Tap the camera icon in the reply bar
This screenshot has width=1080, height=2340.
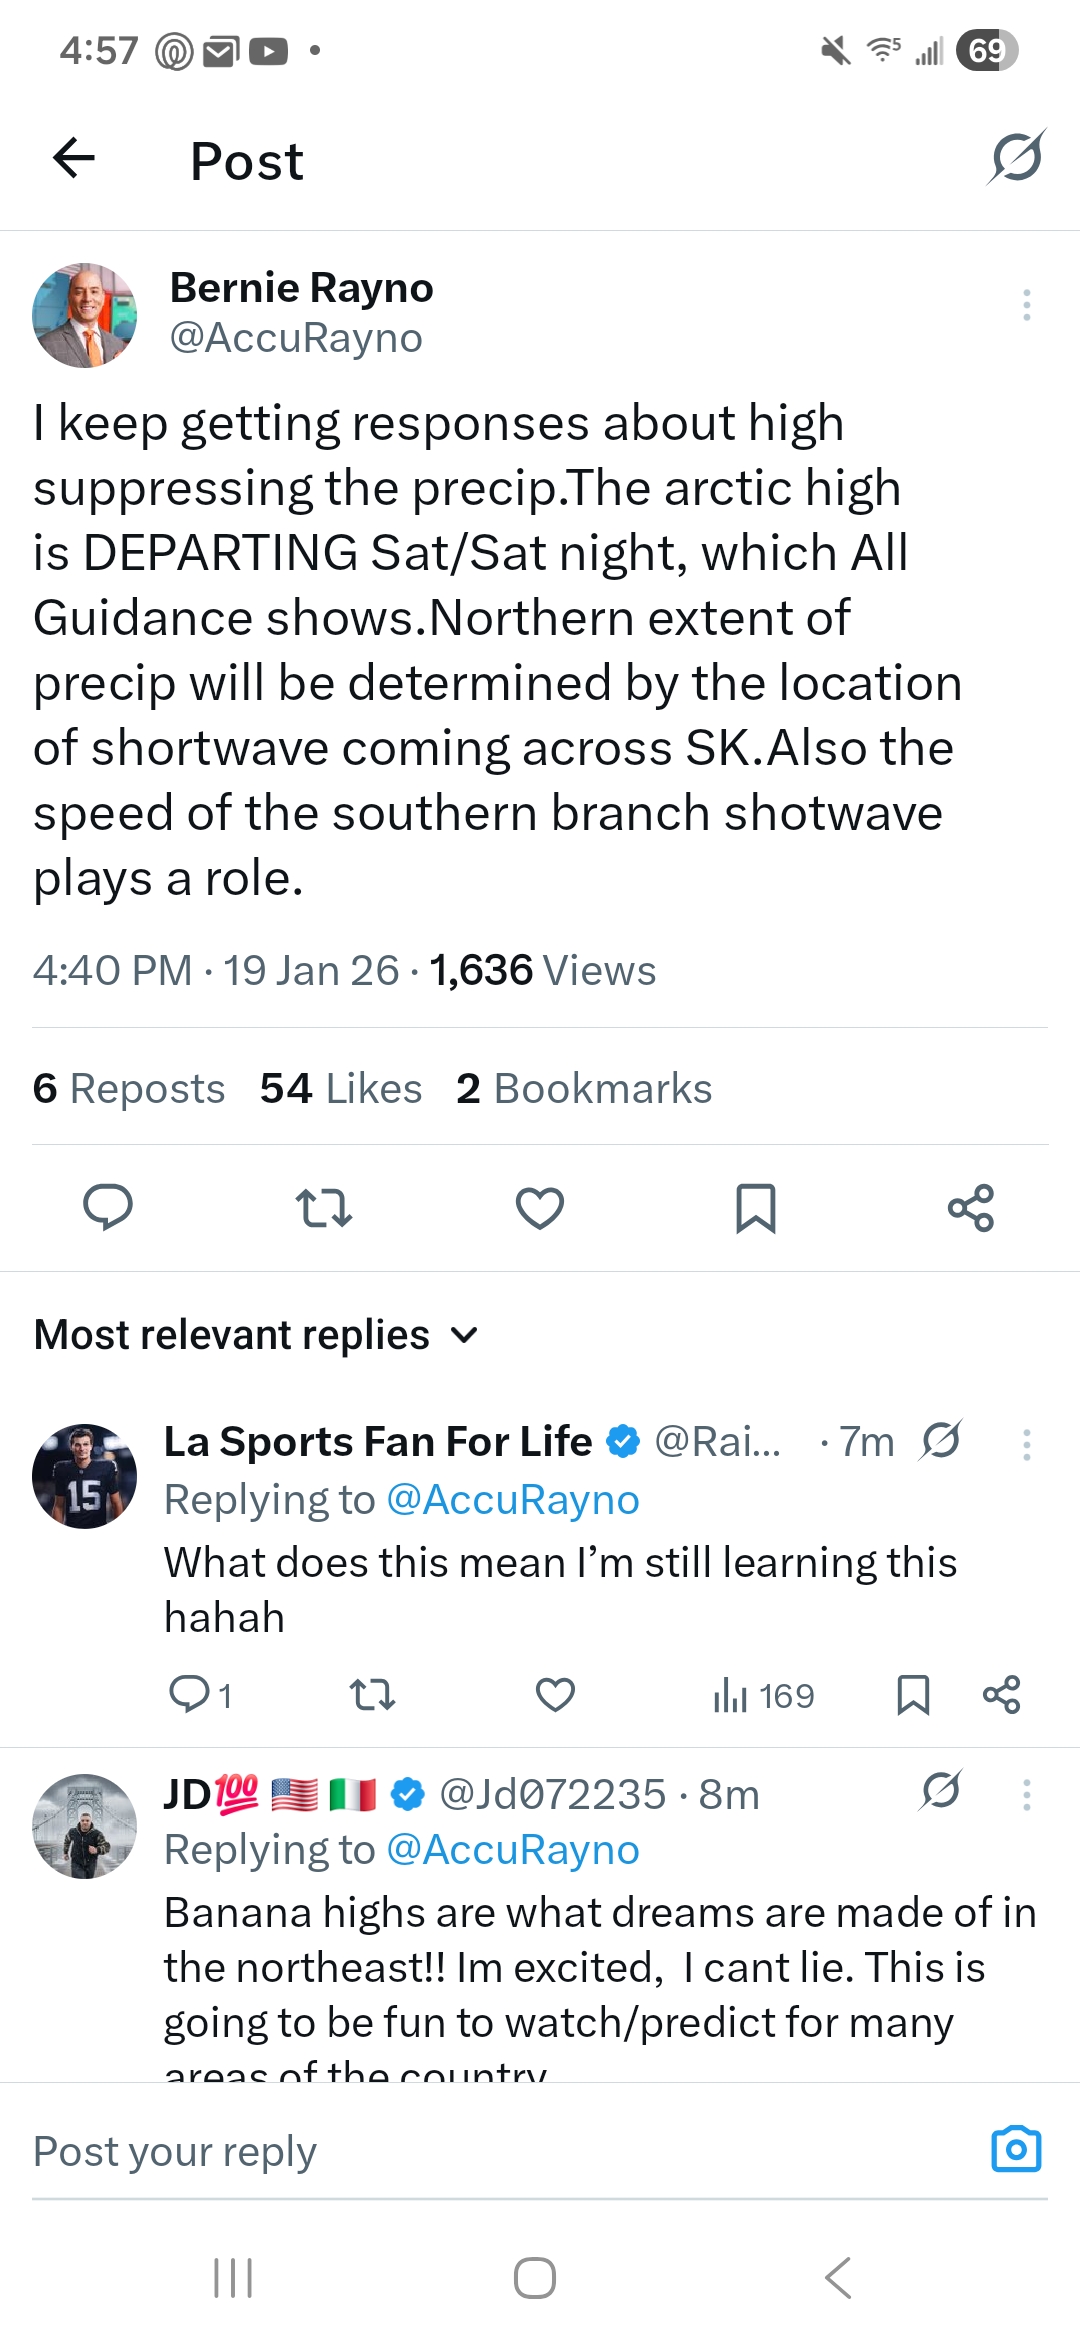pyautogui.click(x=1016, y=2149)
